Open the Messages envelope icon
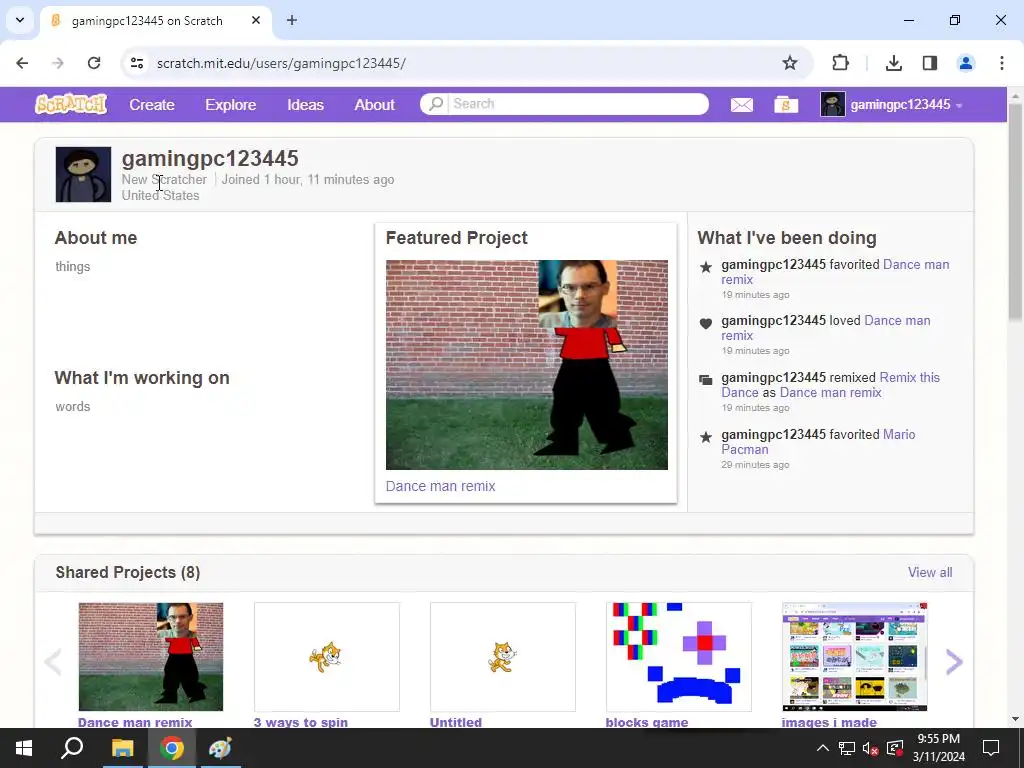 pos(741,104)
